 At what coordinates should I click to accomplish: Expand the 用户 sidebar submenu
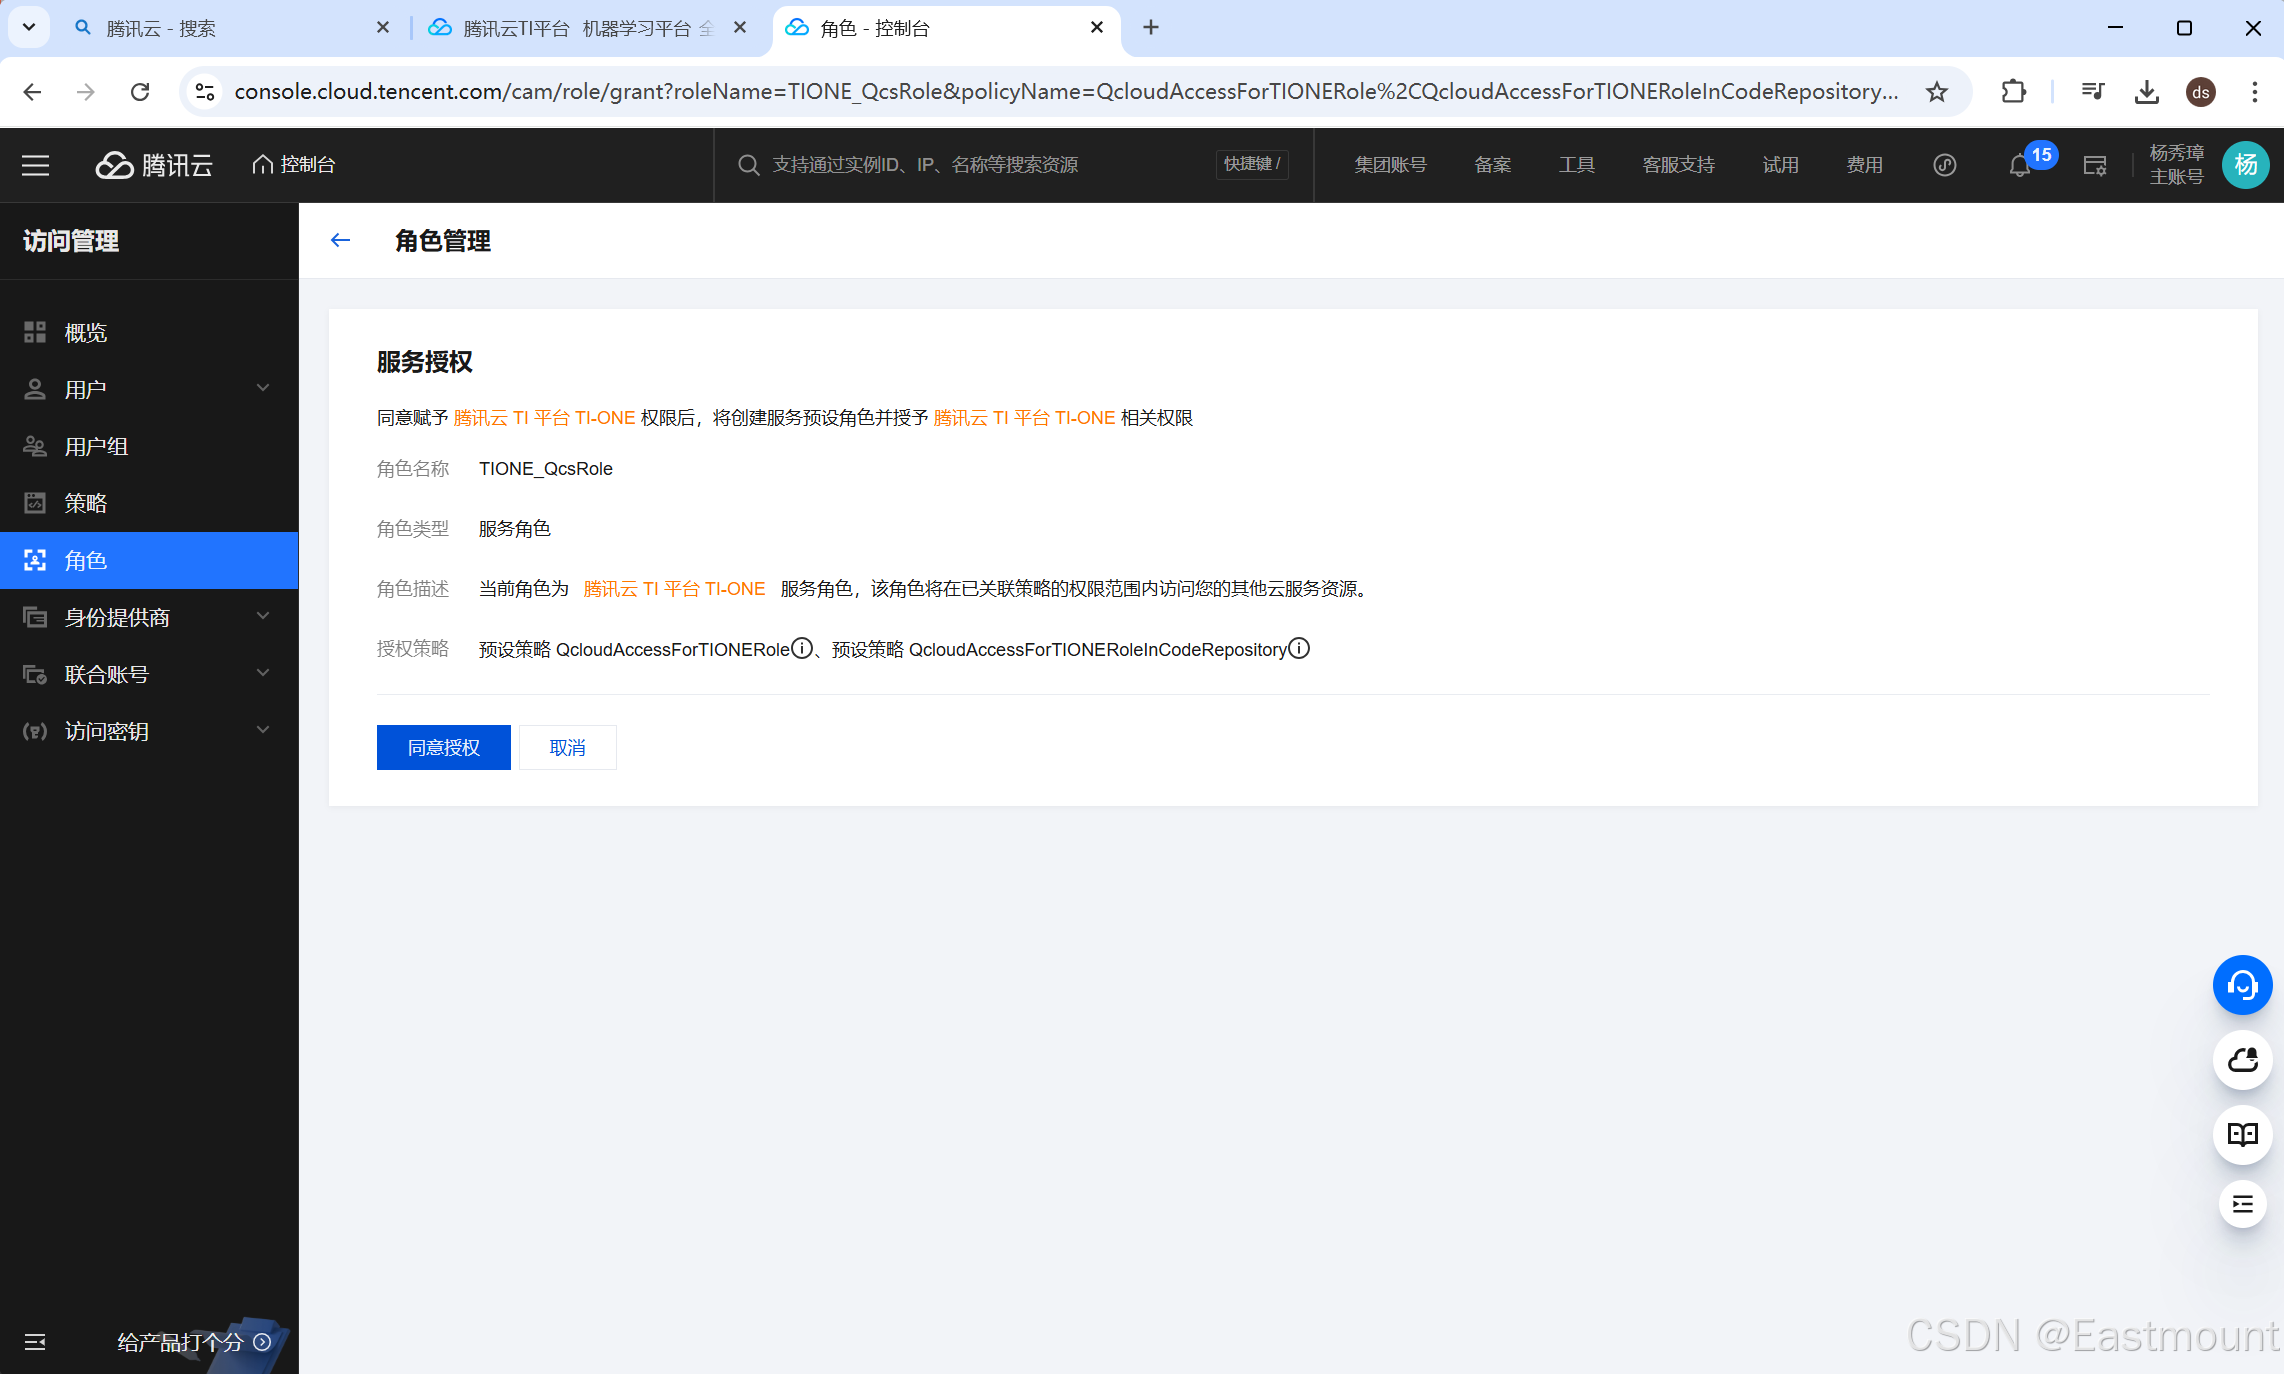tap(263, 389)
